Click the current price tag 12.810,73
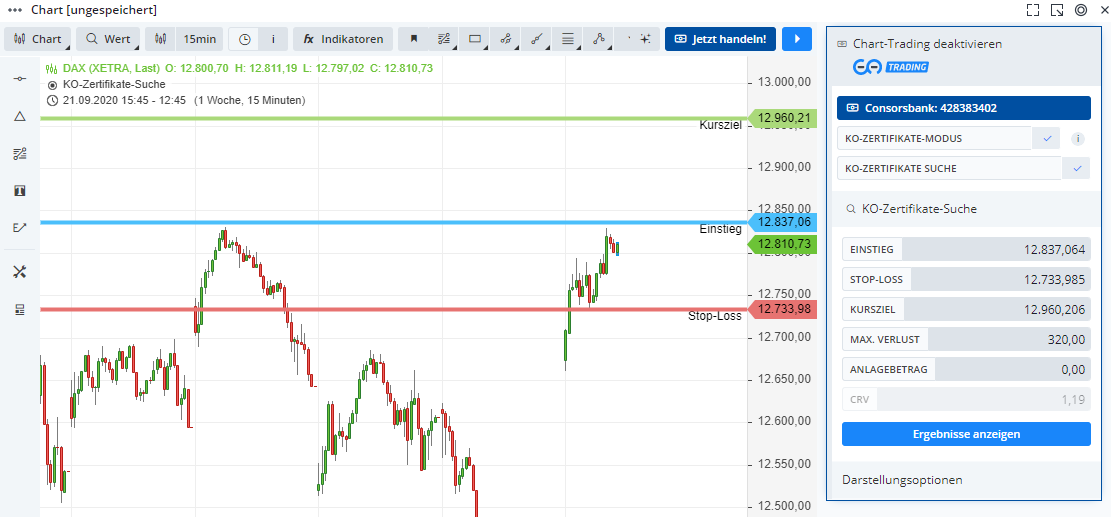This screenshot has width=1117, height=517. (782, 244)
